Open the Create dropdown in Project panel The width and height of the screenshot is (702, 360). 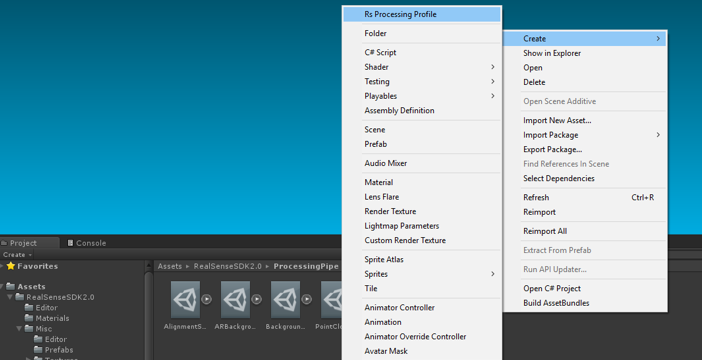tap(17, 254)
